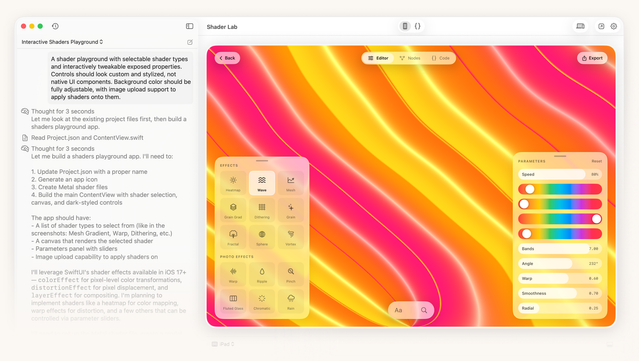The image size is (639, 361).
Task: Click the search magnifier in the canvas bar
Action: [x=424, y=310]
